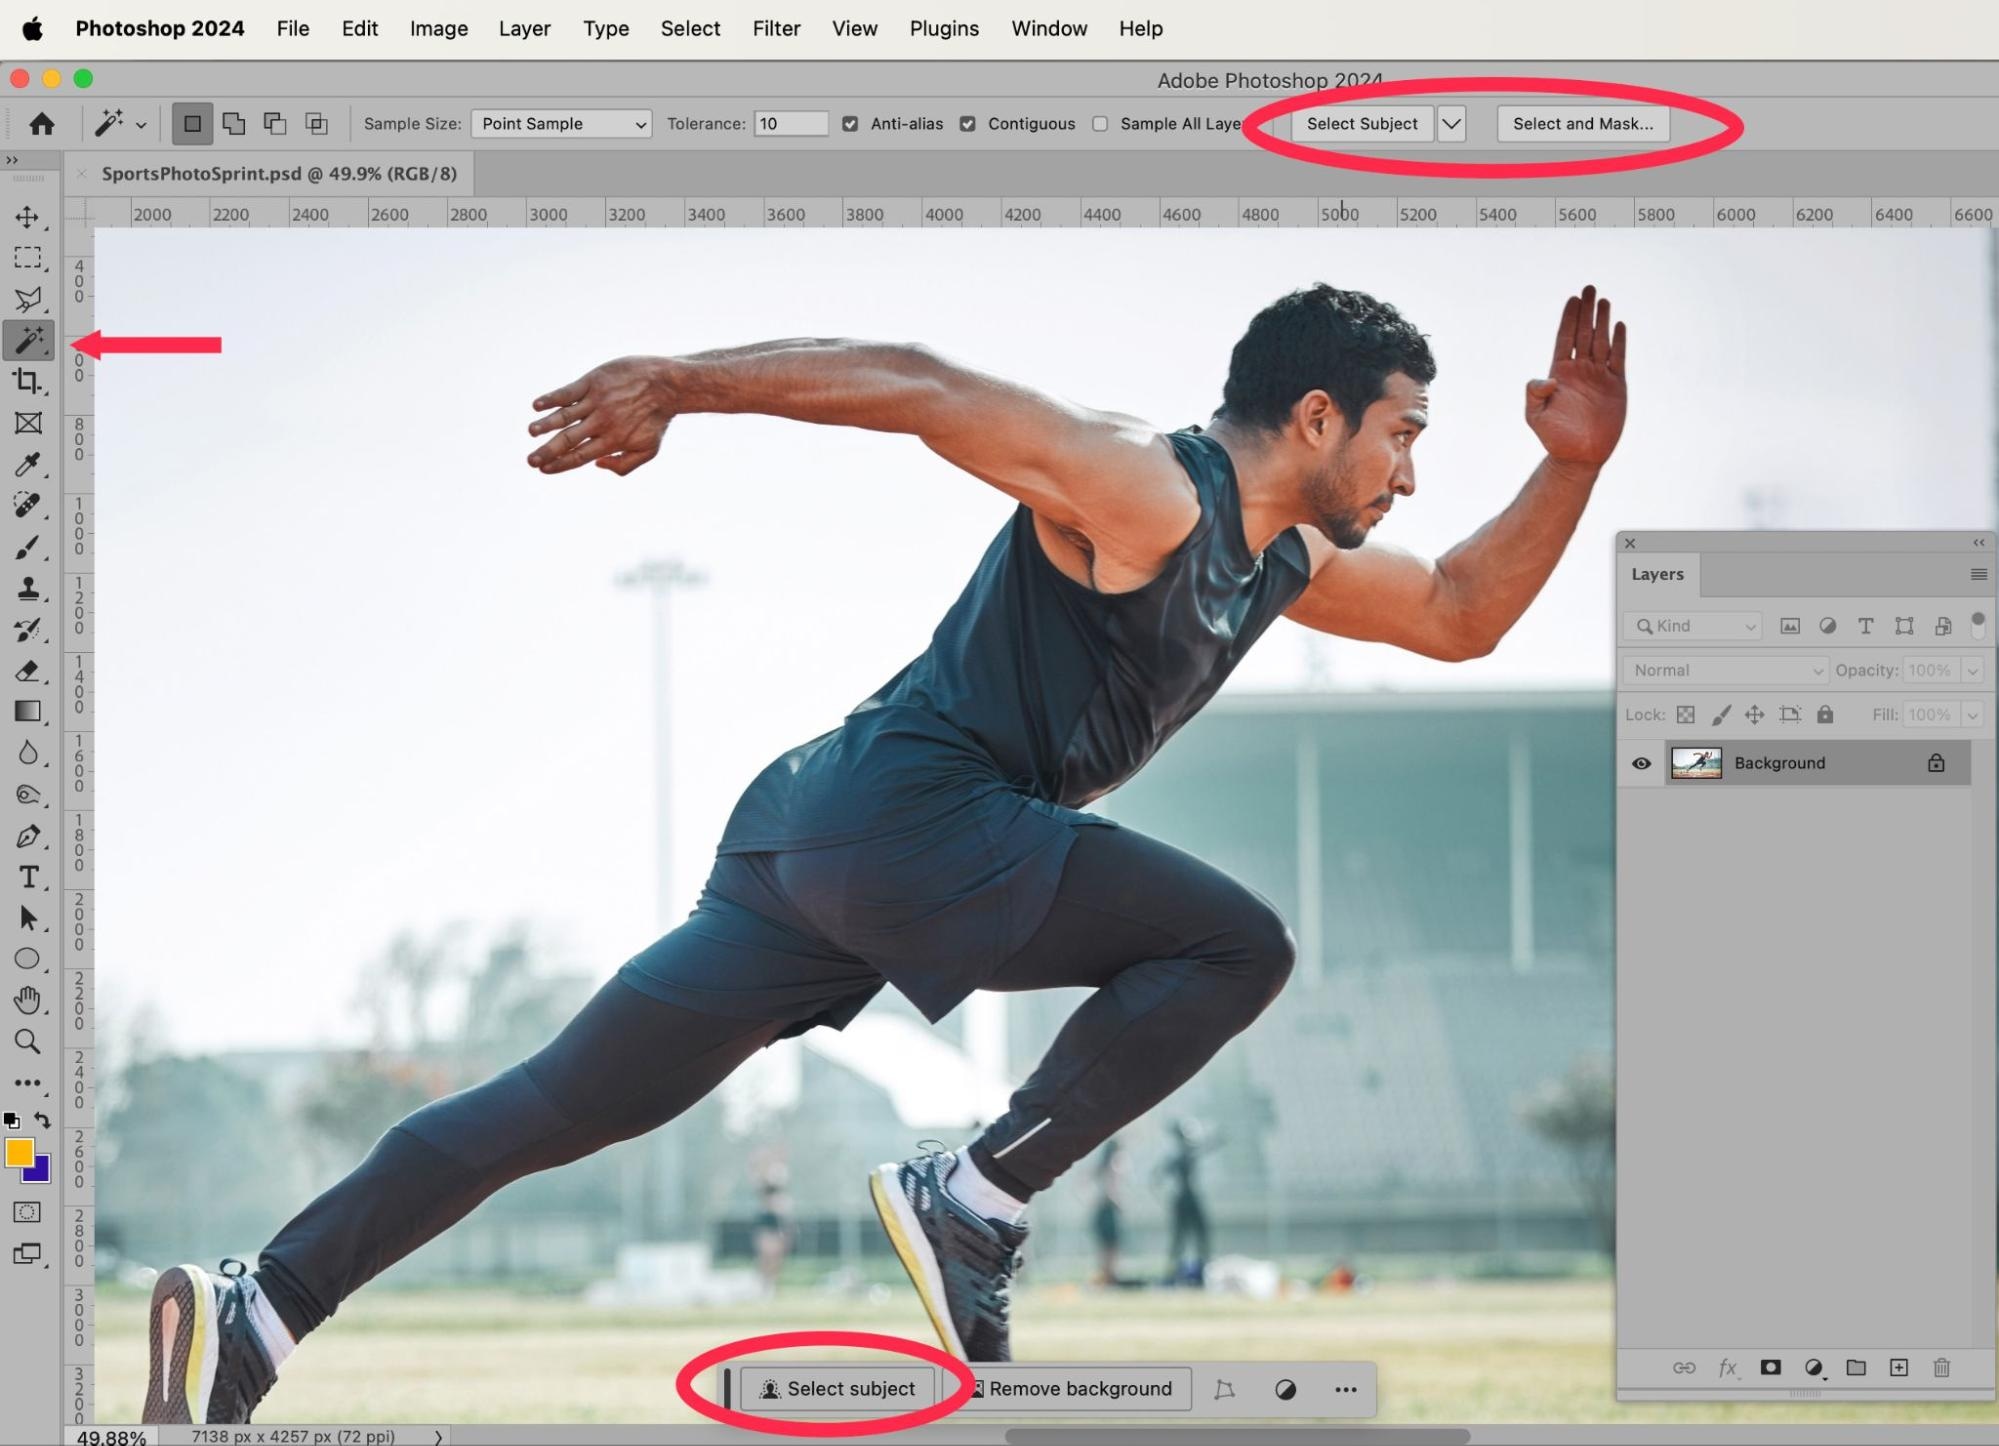Hide the Background layer with eye icon
Image resolution: width=1999 pixels, height=1446 pixels.
click(1641, 763)
